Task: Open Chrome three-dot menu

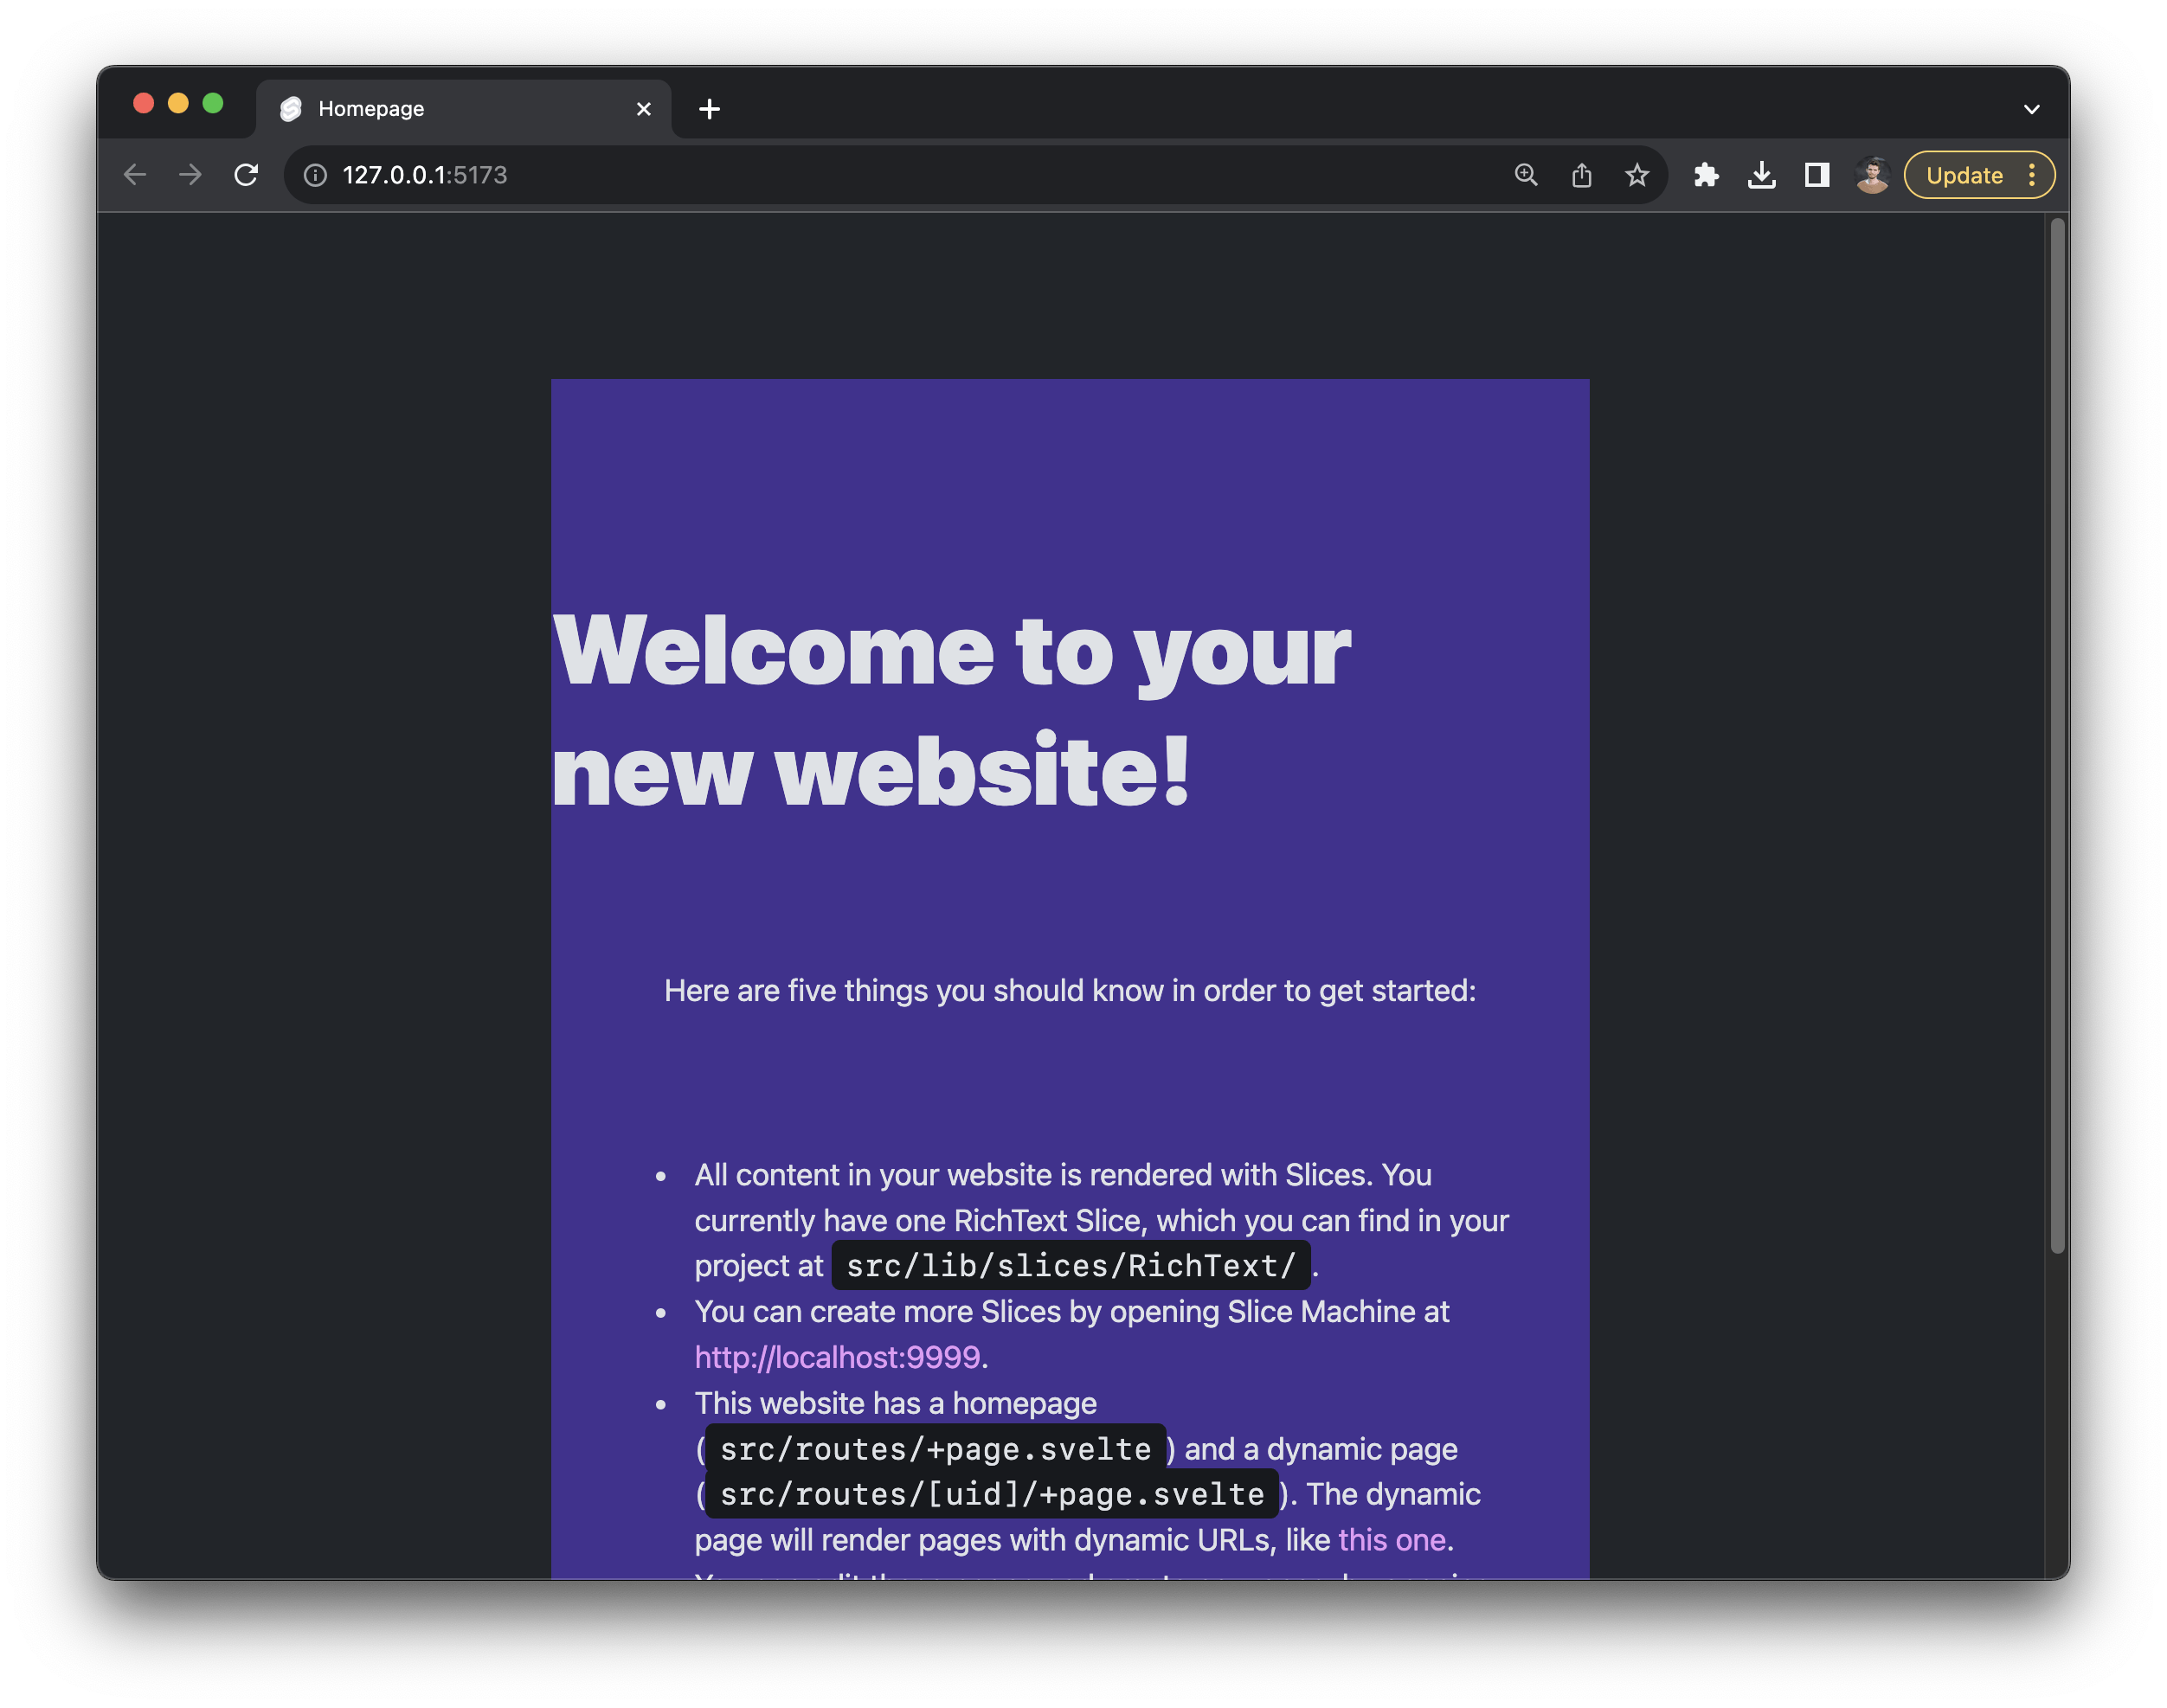Action: 2032,176
